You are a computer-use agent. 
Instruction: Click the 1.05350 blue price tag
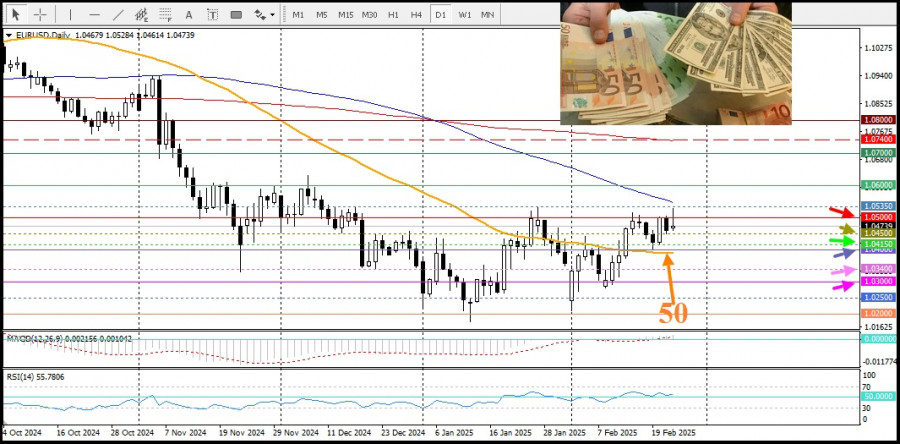click(878, 206)
